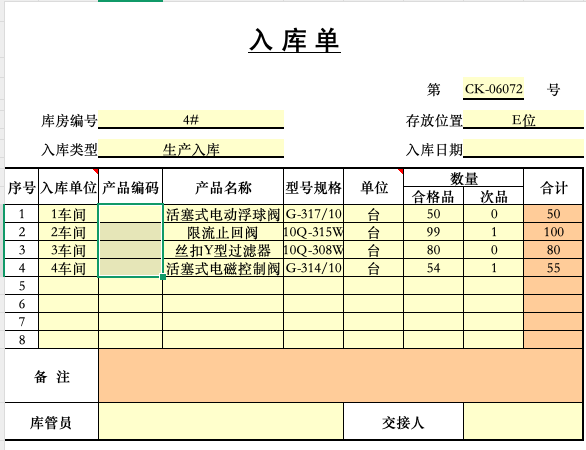Select the 合计 cell showing 100

pos(553,232)
